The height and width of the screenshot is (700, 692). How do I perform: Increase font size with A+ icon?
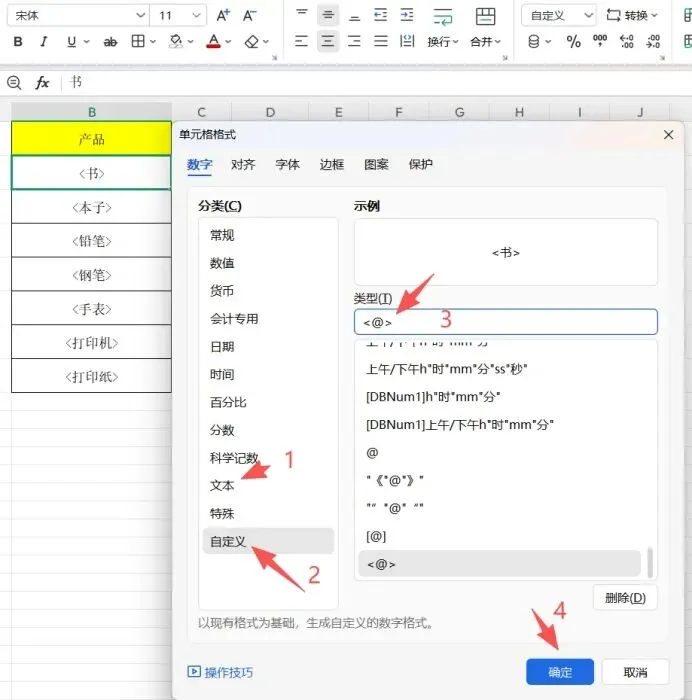(223, 16)
